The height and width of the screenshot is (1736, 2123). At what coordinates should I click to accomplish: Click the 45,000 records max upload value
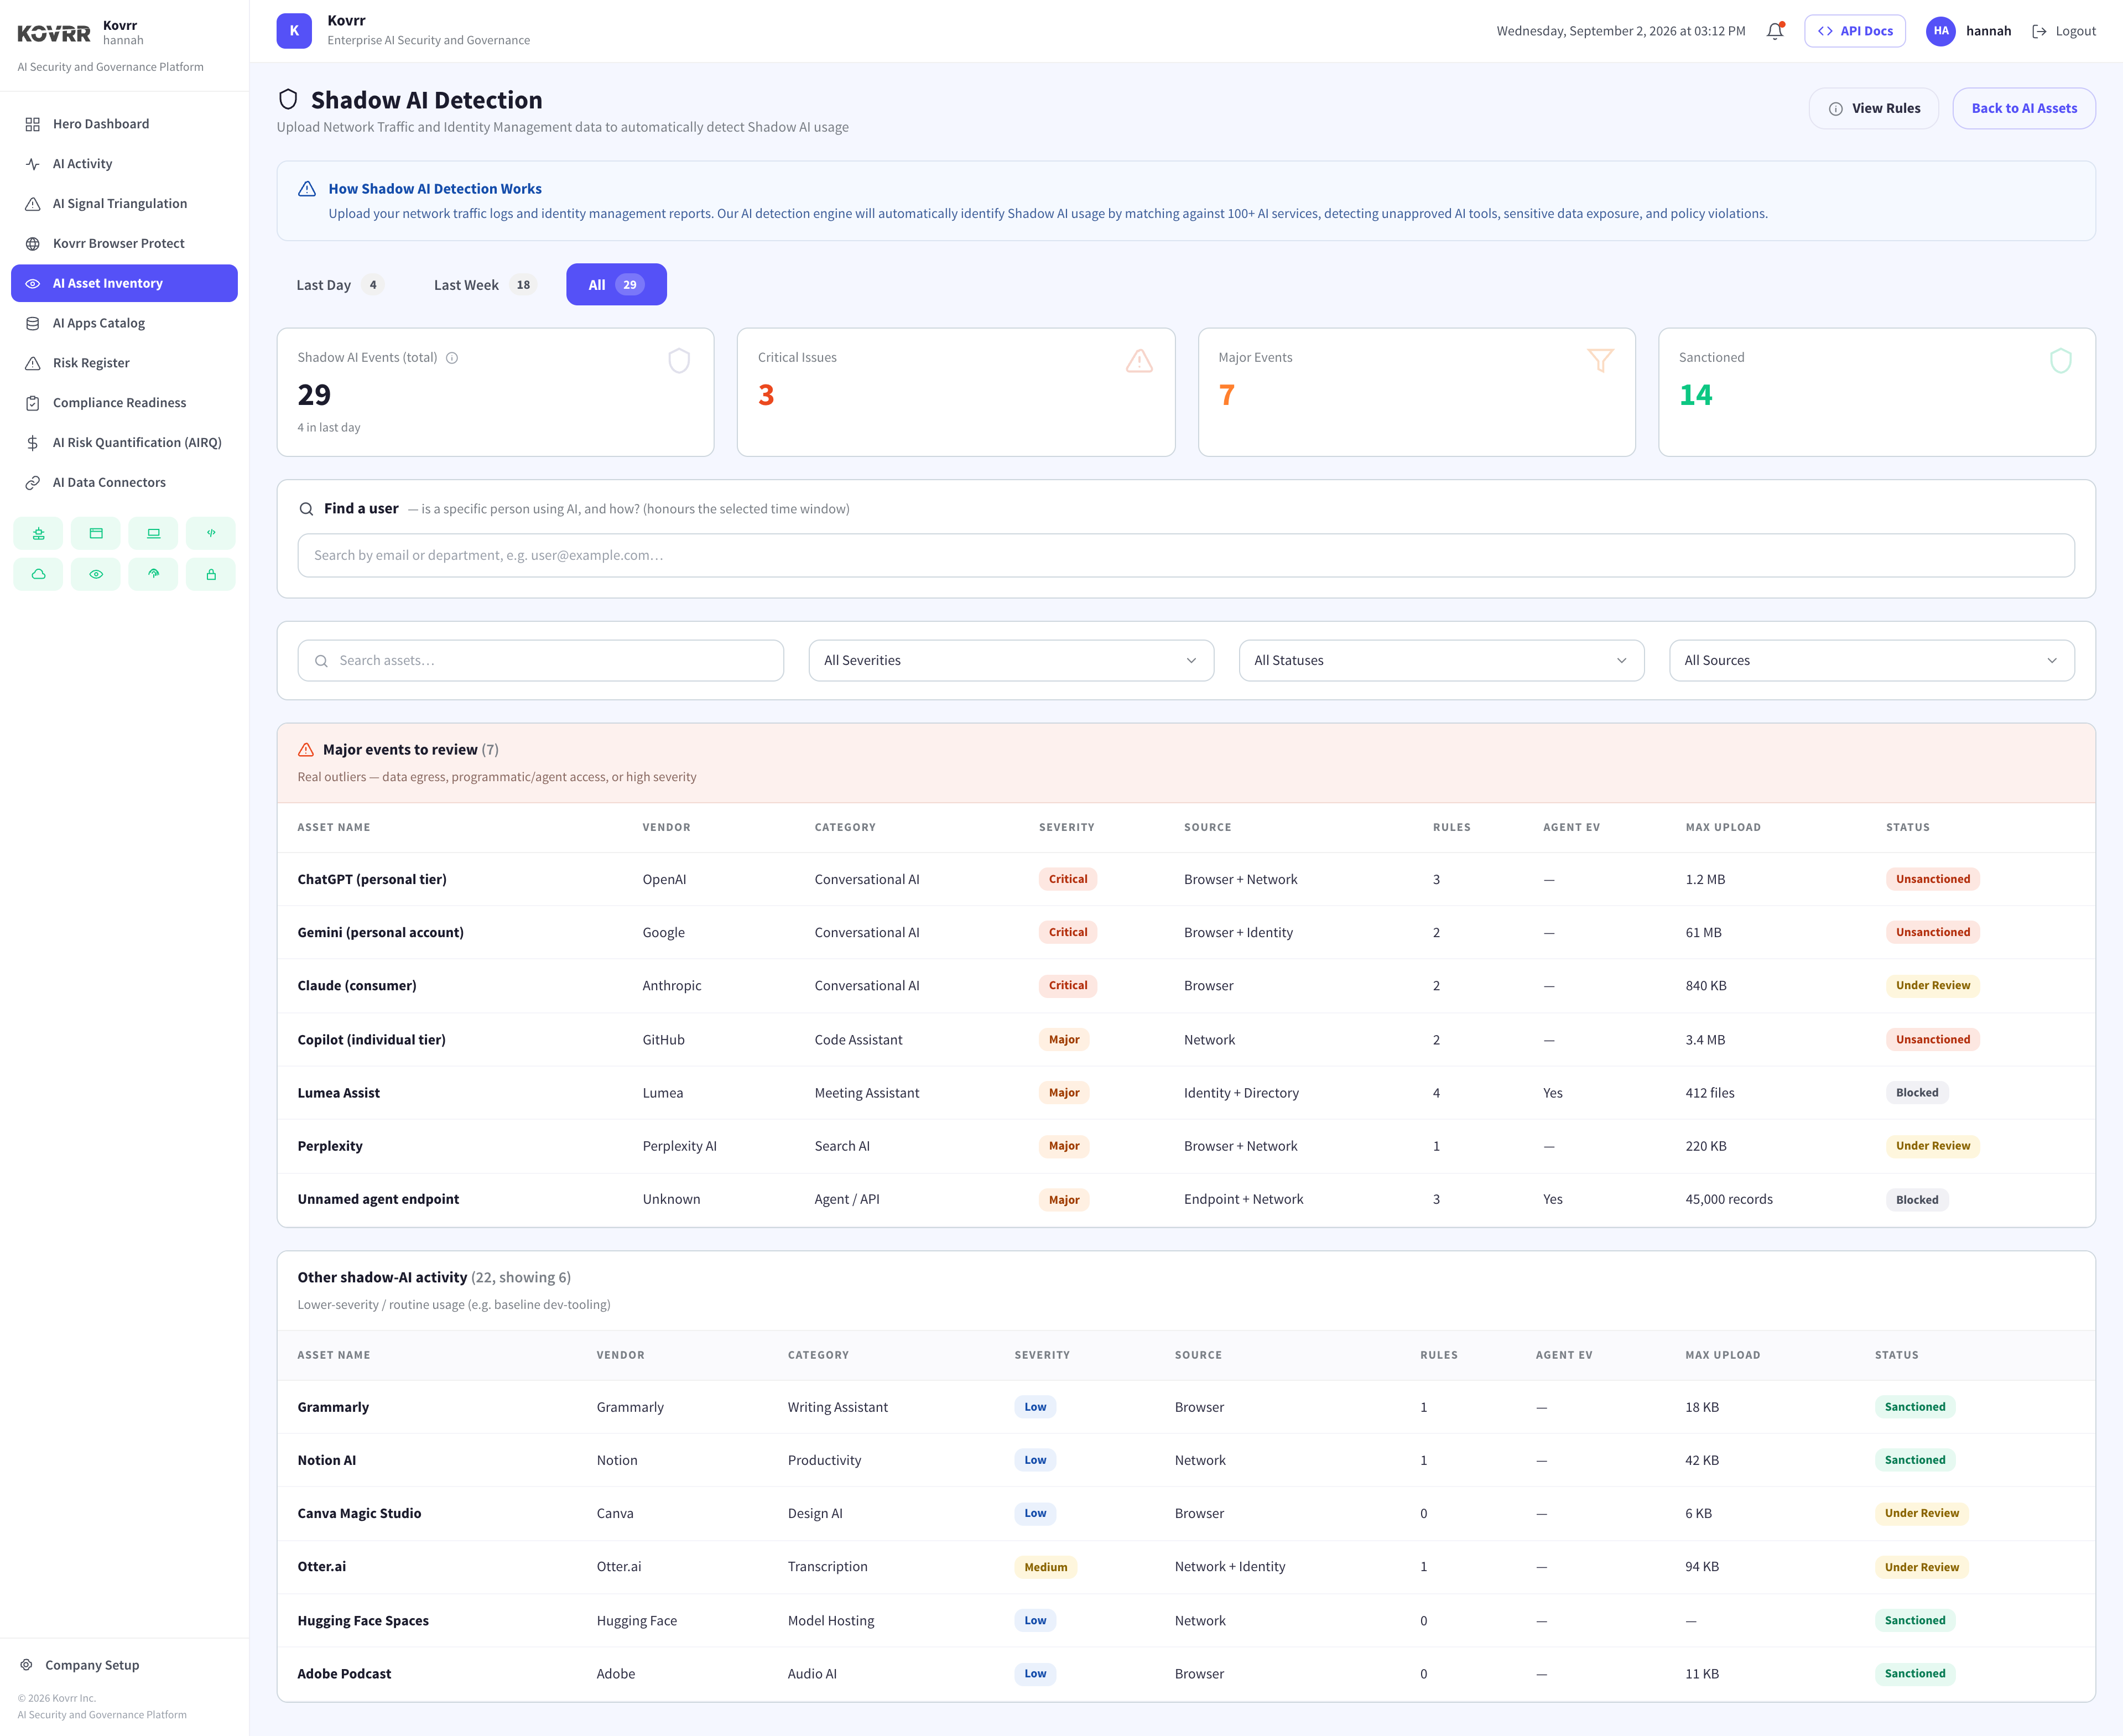[1729, 1199]
